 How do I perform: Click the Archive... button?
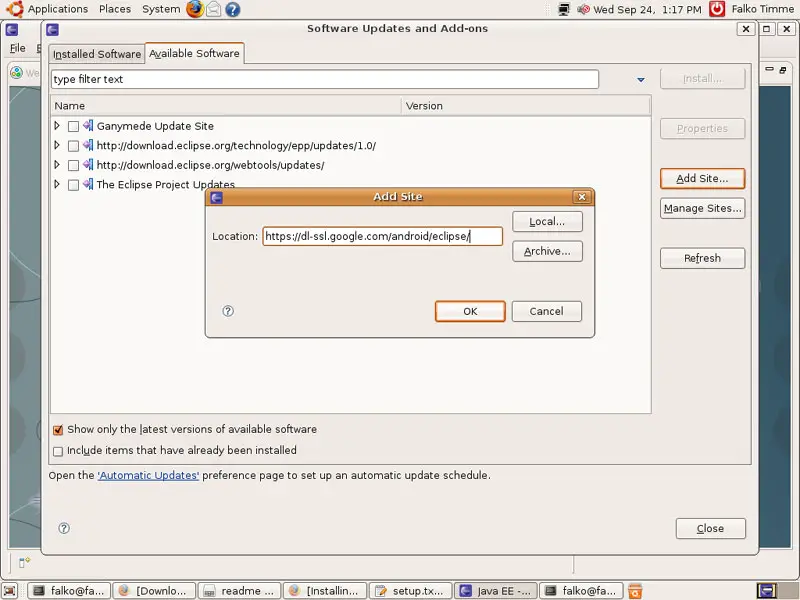547,251
